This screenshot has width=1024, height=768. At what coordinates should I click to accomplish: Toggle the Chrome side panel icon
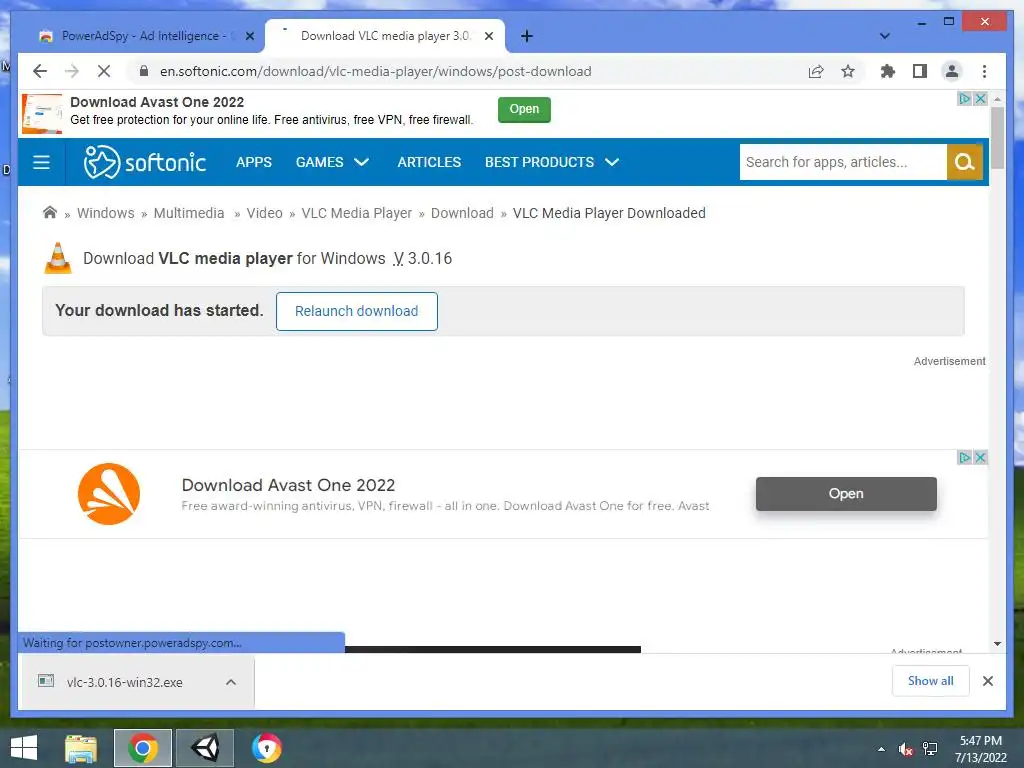(920, 71)
